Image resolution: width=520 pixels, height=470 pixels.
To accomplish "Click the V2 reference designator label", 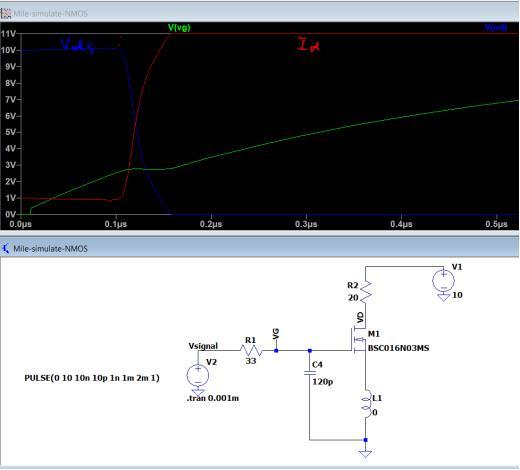I will pyautogui.click(x=212, y=362).
